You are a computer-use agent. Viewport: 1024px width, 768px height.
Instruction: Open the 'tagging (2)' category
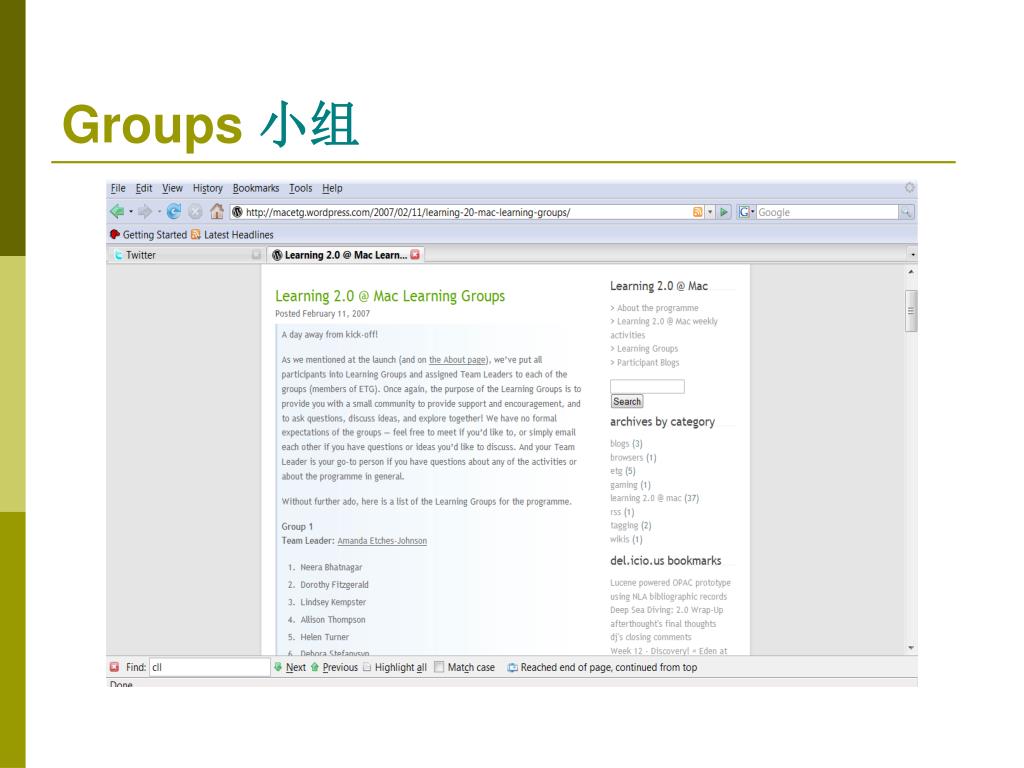631,525
